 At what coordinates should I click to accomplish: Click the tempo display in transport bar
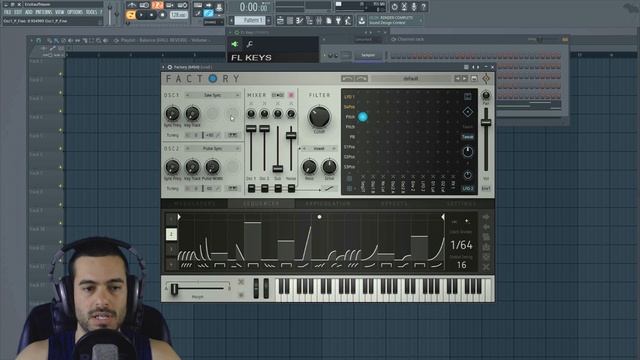coord(178,15)
